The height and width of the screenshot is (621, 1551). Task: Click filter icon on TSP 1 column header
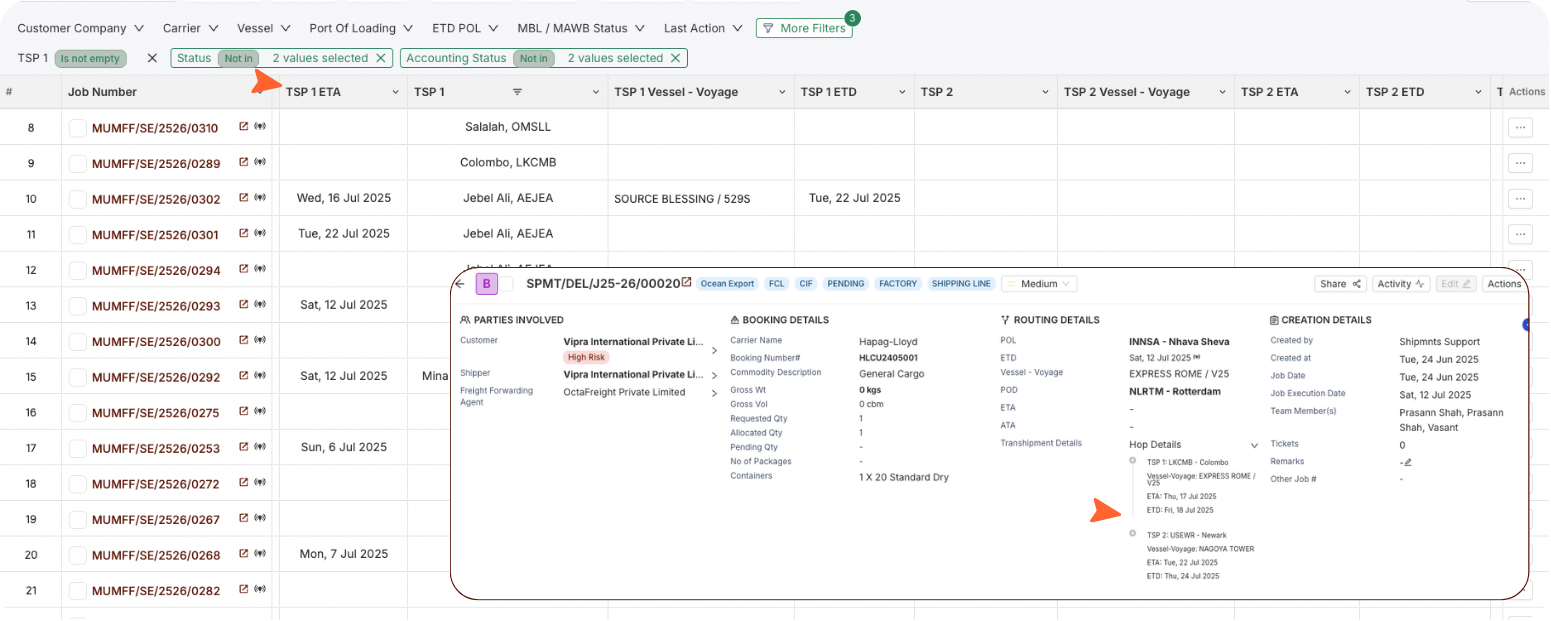coord(517,92)
